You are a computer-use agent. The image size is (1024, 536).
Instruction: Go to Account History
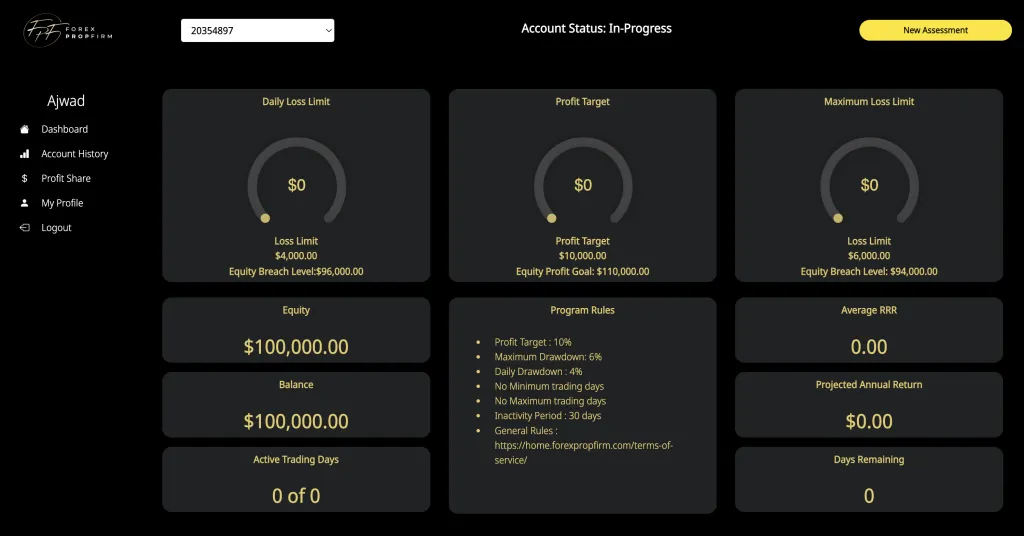pyautogui.click(x=74, y=154)
